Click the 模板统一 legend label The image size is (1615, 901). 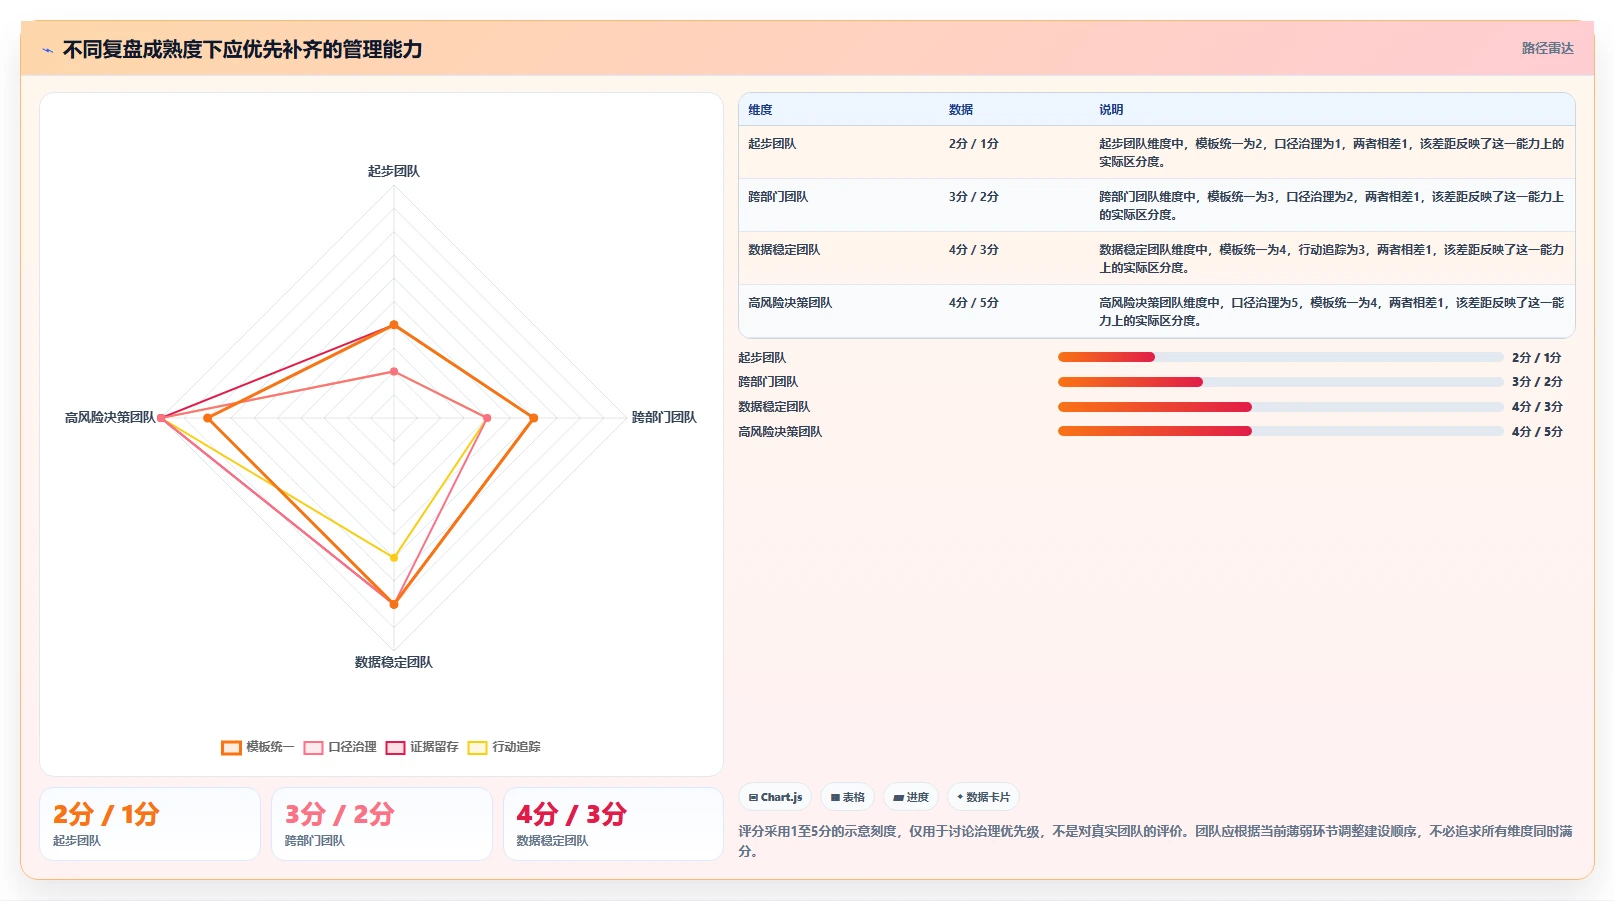270,747
